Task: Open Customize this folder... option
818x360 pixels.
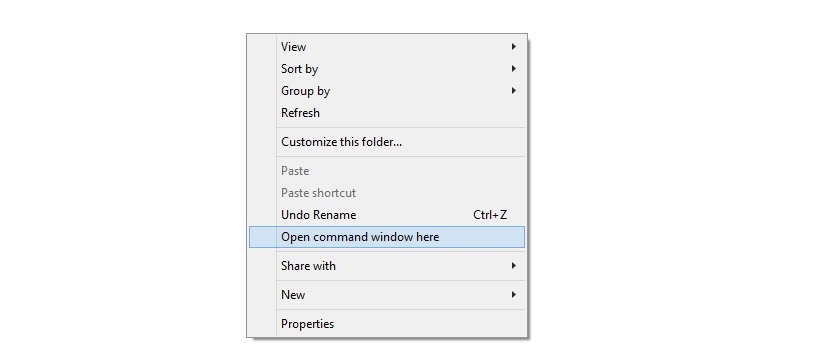Action: [x=387, y=141]
